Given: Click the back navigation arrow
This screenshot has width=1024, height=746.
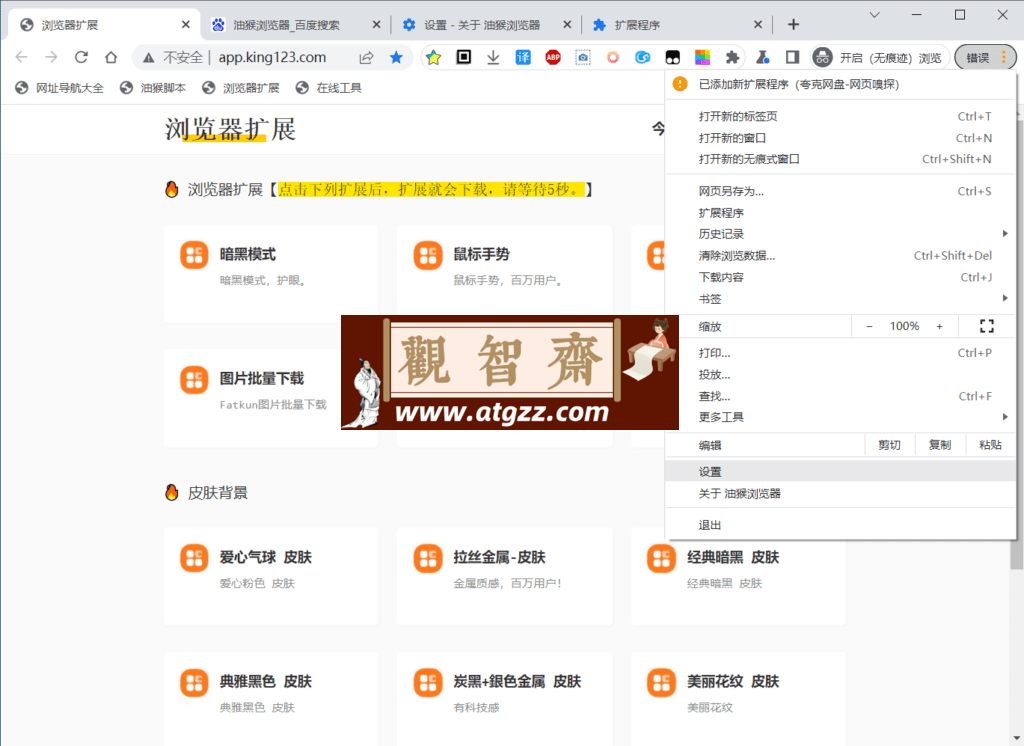Looking at the screenshot, I should 22,57.
